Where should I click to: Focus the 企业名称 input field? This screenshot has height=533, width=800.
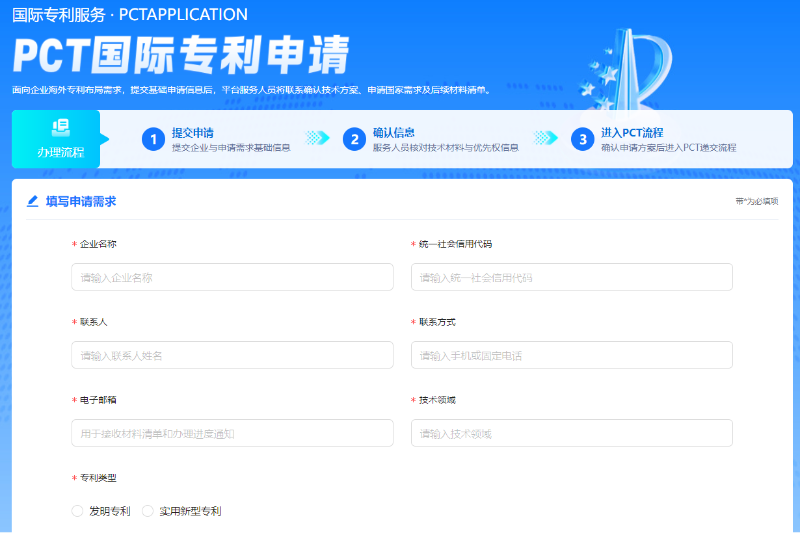point(232,277)
